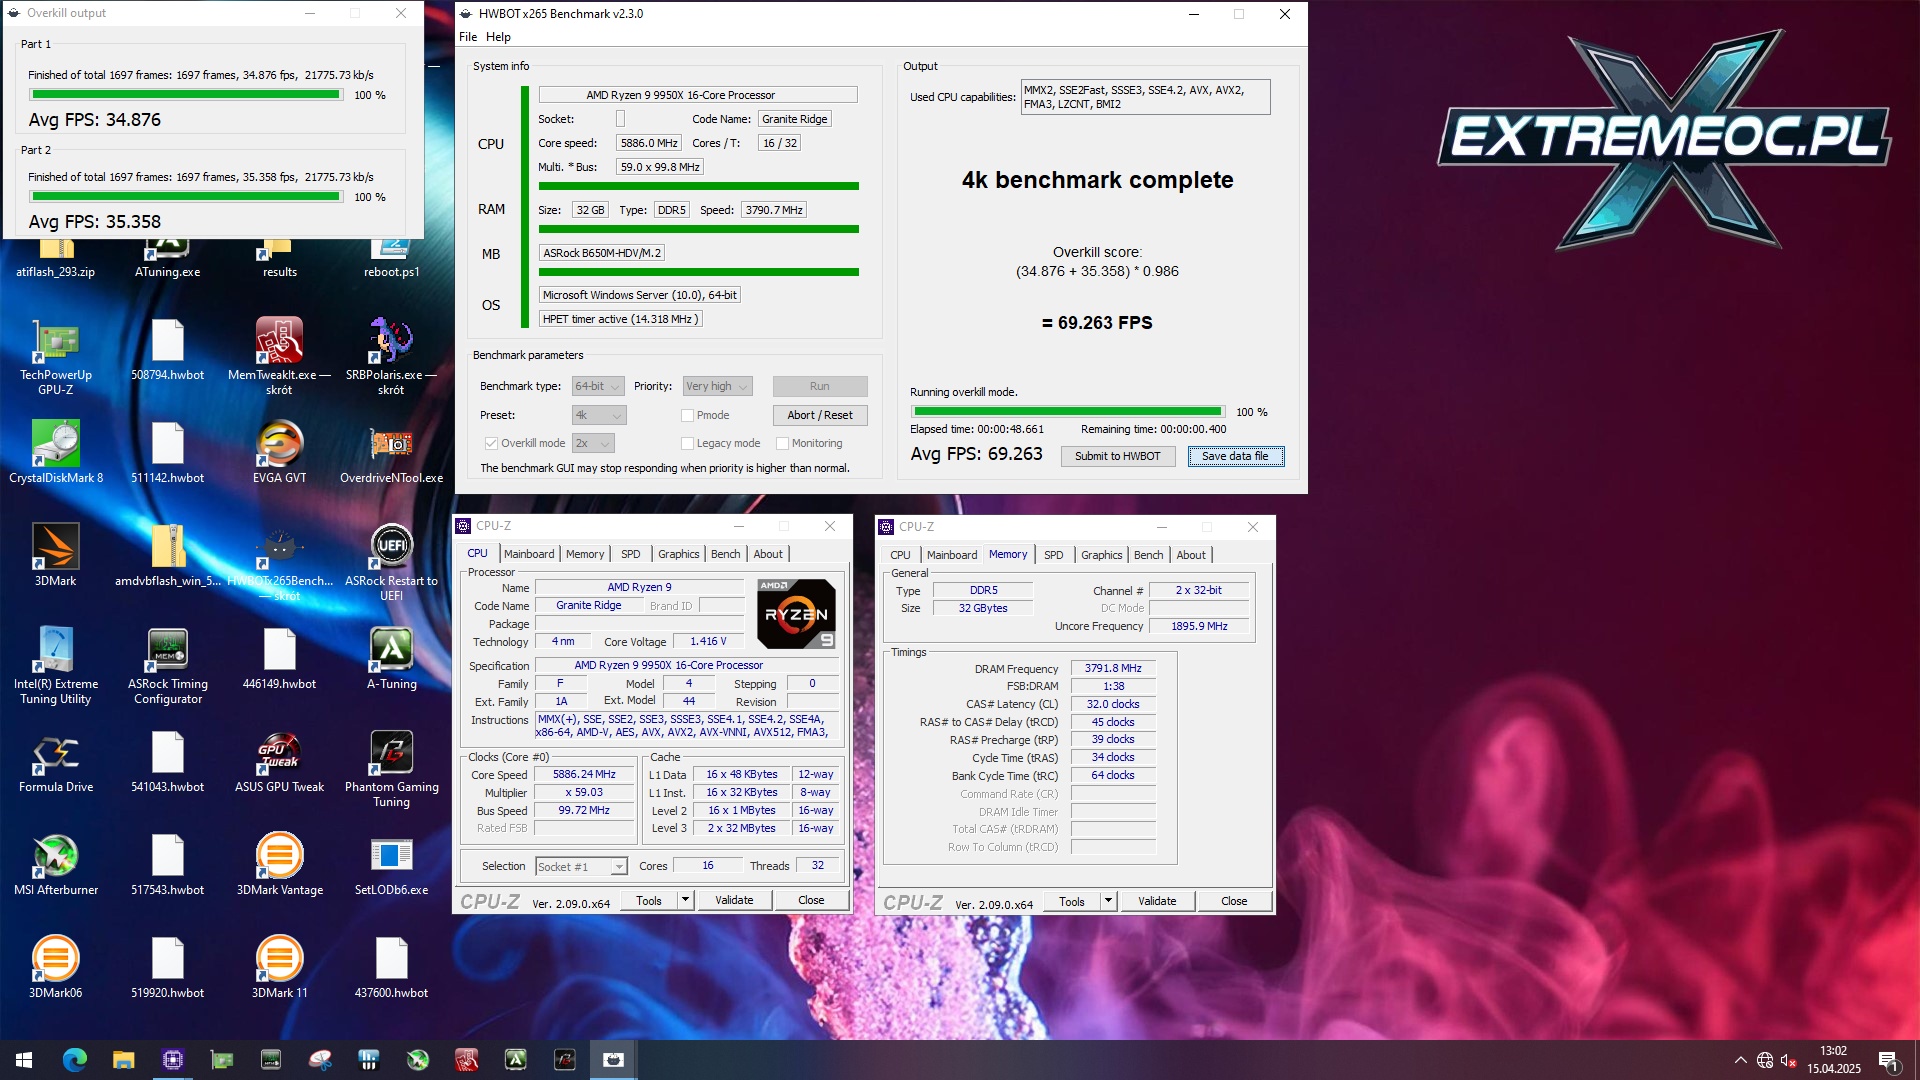This screenshot has height=1080, width=1920.
Task: Open A-Tuning desktop icon
Action: (x=391, y=659)
